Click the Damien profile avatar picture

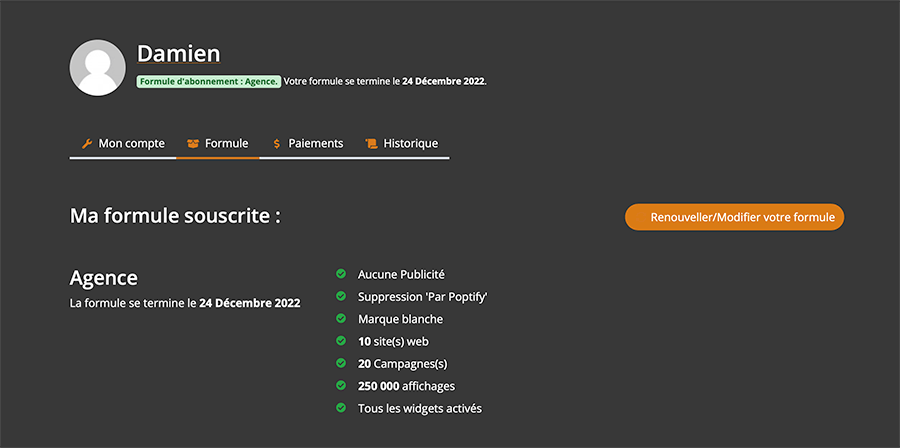point(98,68)
